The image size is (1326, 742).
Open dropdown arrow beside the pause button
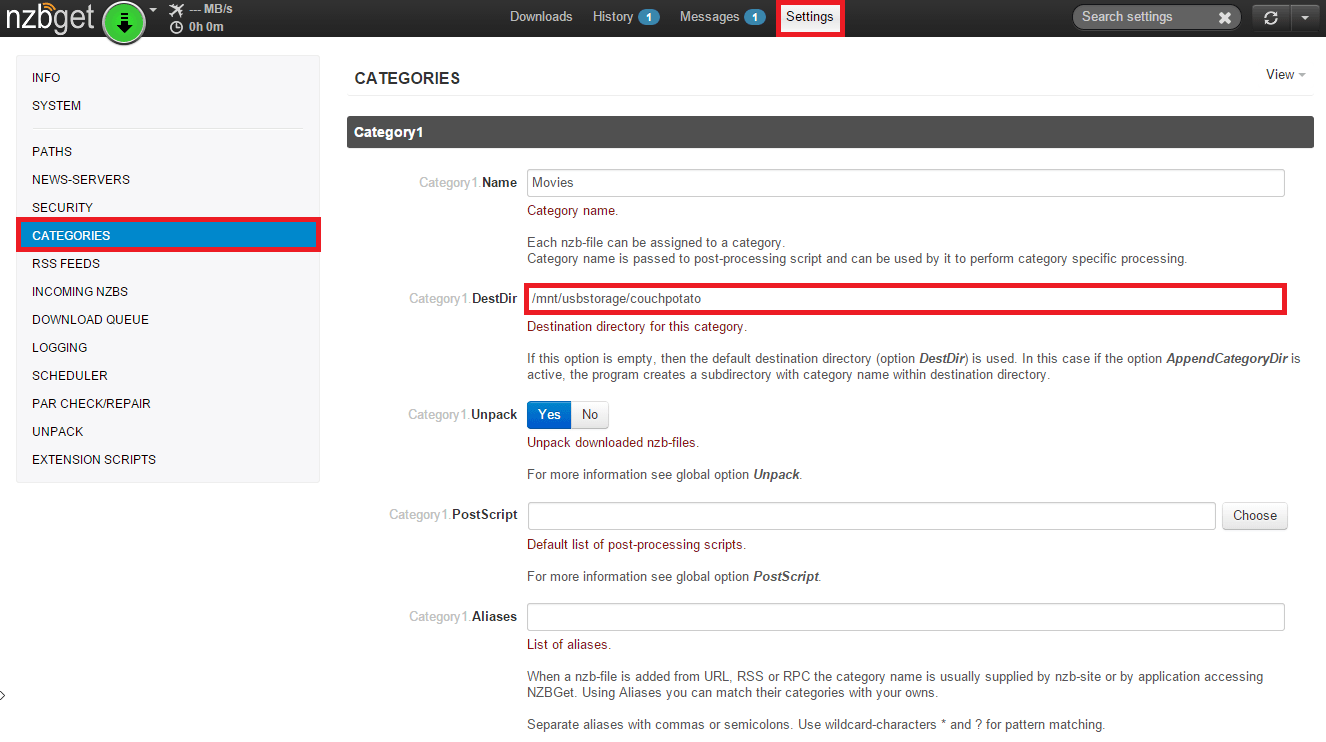click(153, 10)
